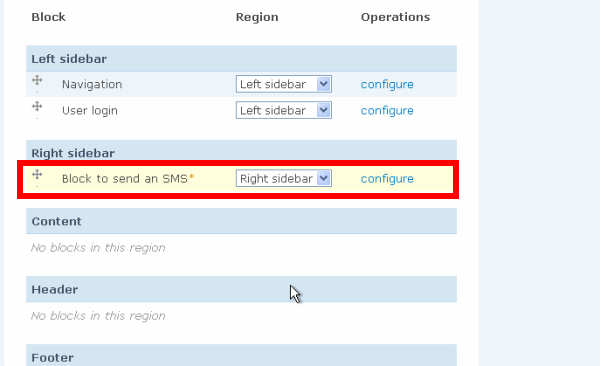Select the Footer region heading row
This screenshot has width=600, height=366.
241,355
